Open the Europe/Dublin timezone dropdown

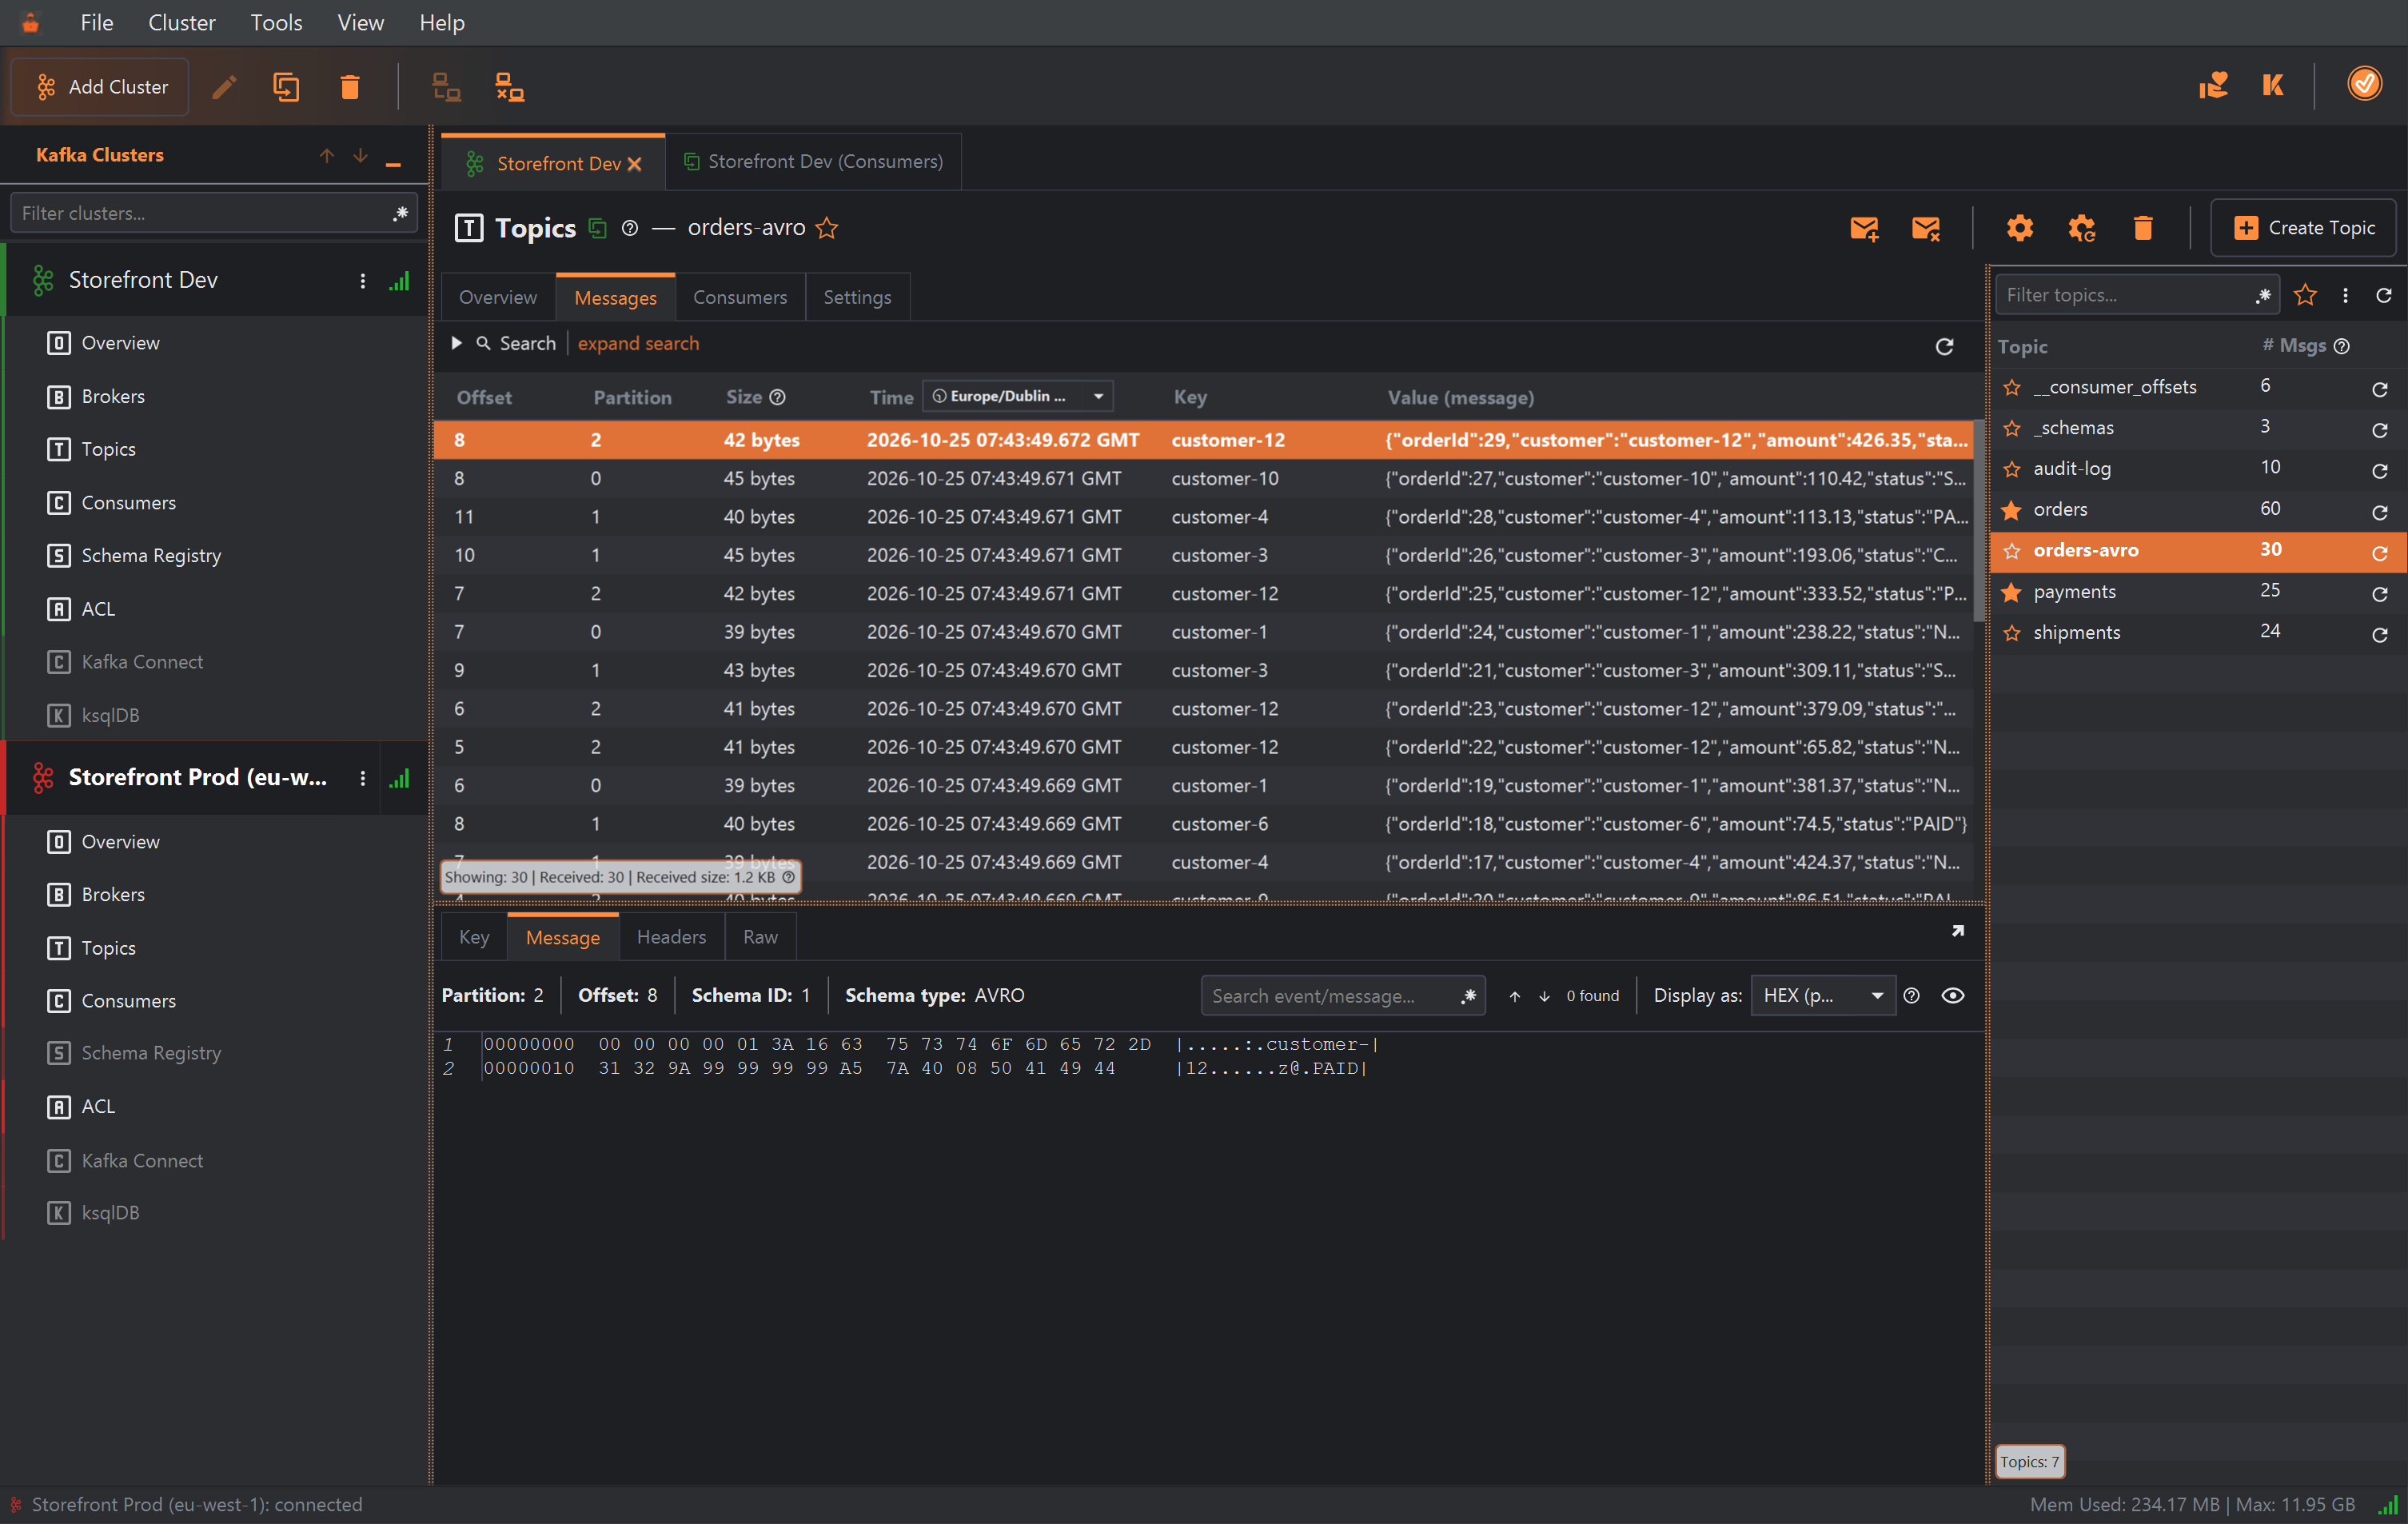(1018, 396)
